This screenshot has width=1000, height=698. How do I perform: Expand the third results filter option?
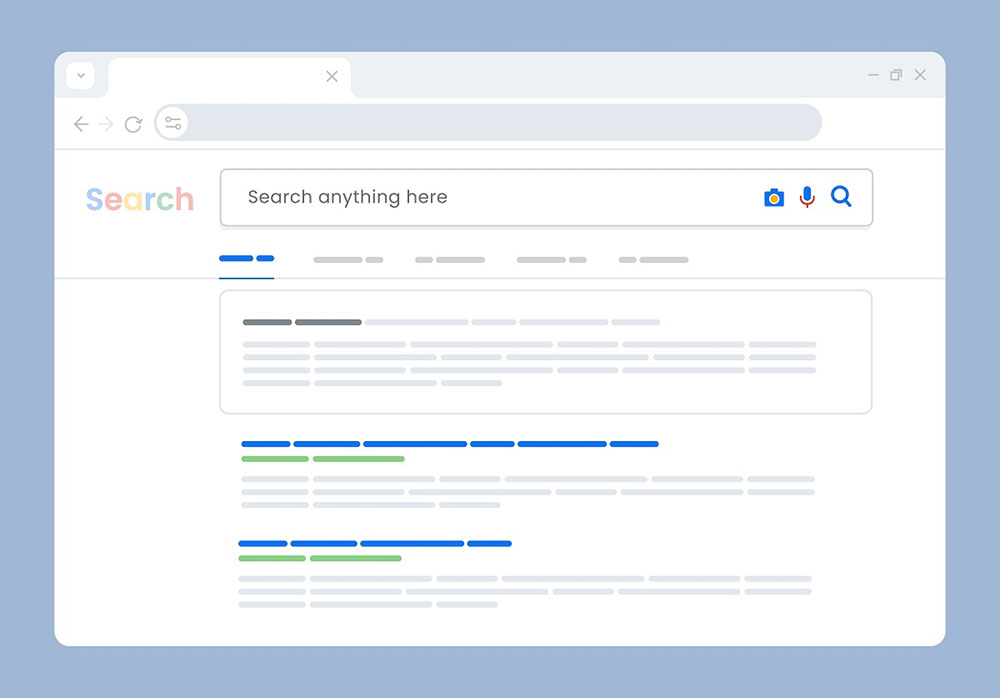click(450, 259)
